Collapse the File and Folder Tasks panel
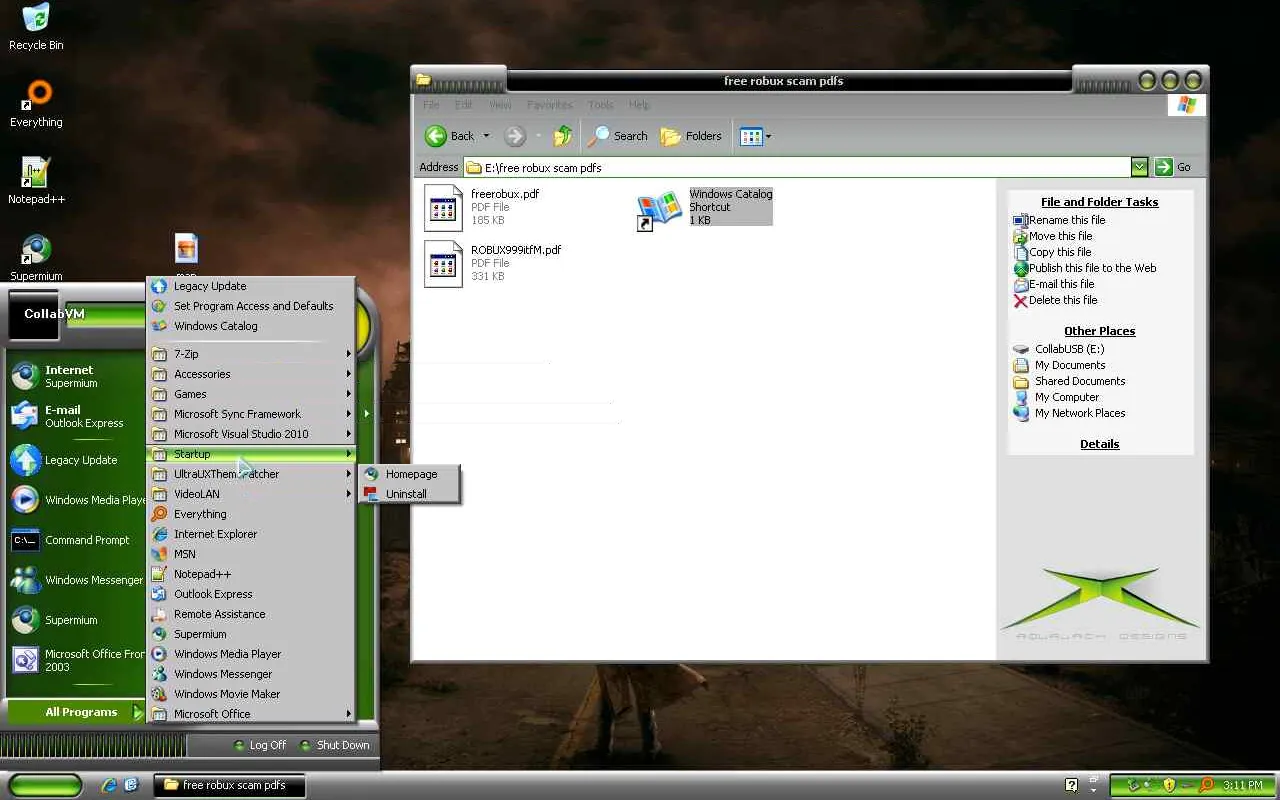 tap(1100, 202)
